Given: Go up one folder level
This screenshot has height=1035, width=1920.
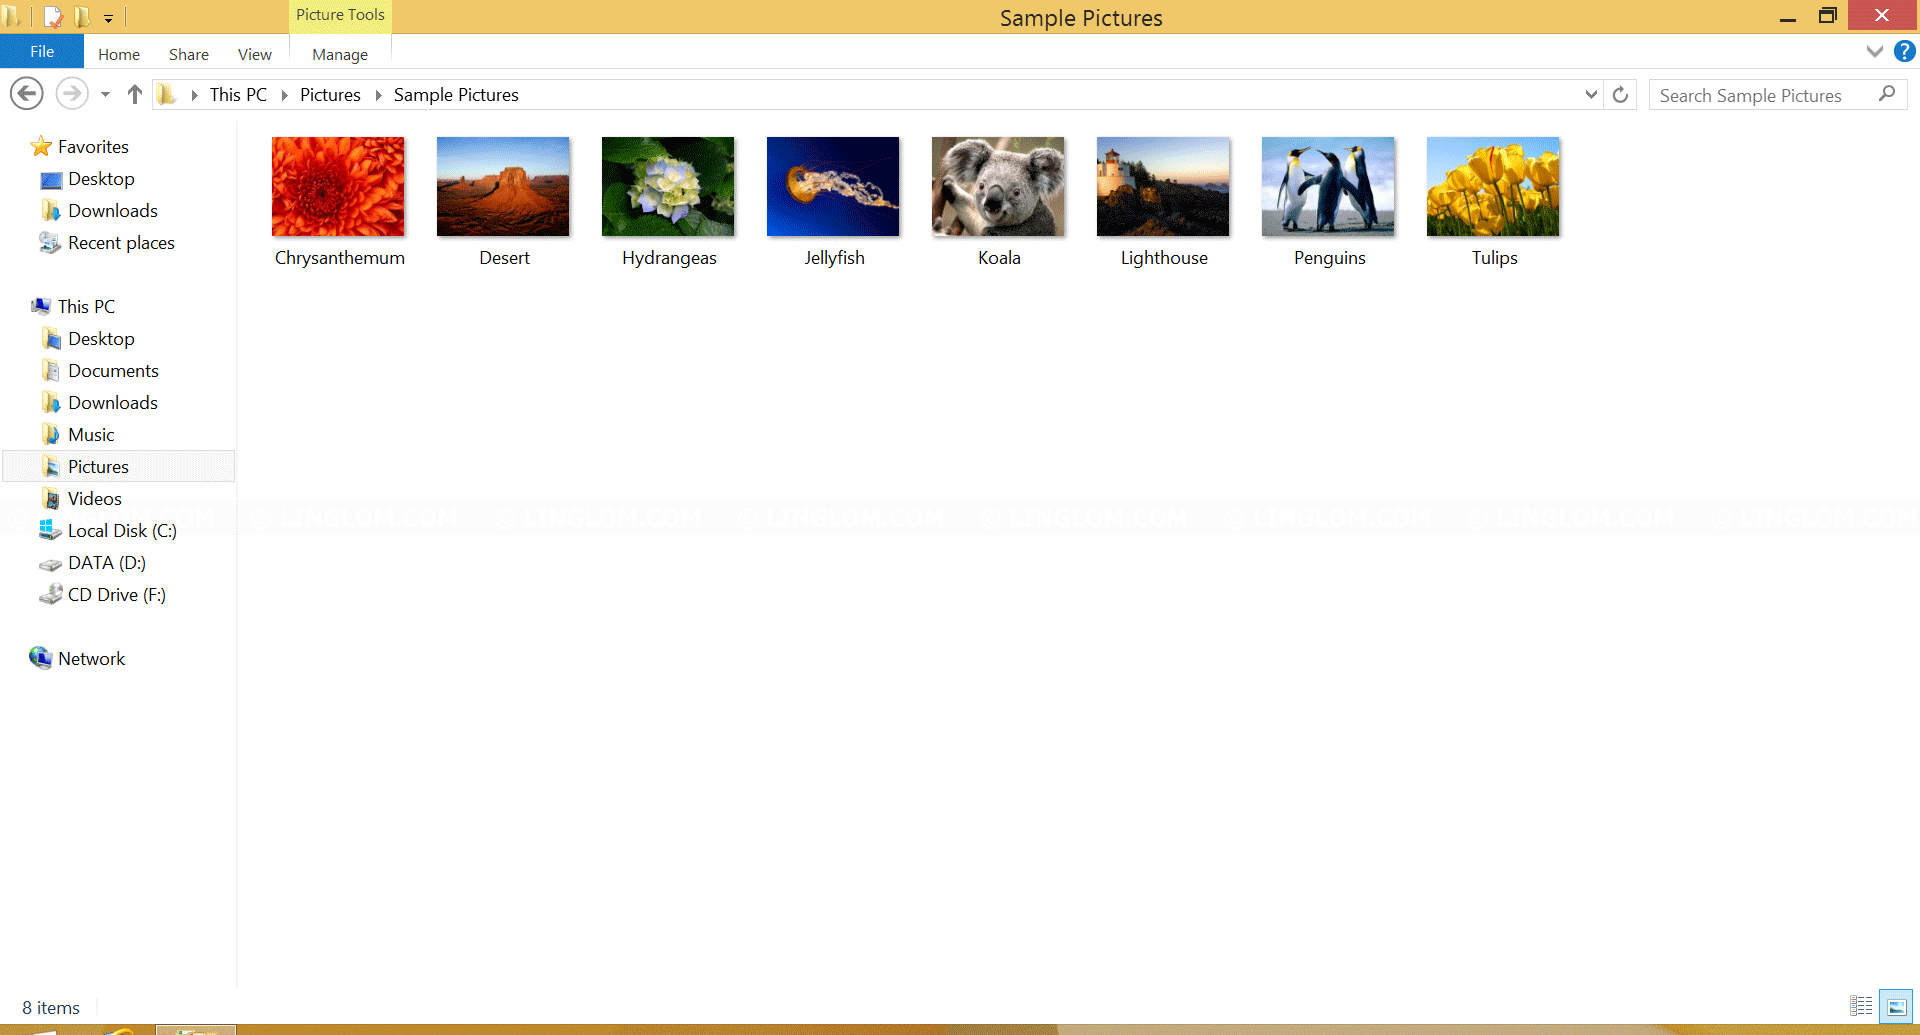Looking at the screenshot, I should coord(135,94).
